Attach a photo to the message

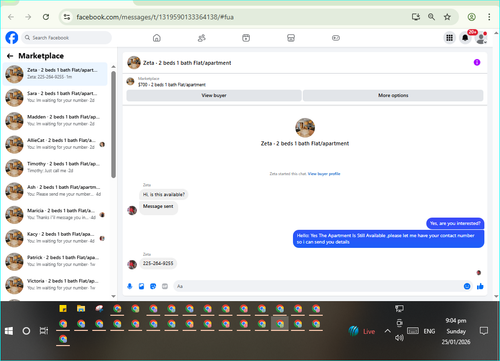coord(141,286)
